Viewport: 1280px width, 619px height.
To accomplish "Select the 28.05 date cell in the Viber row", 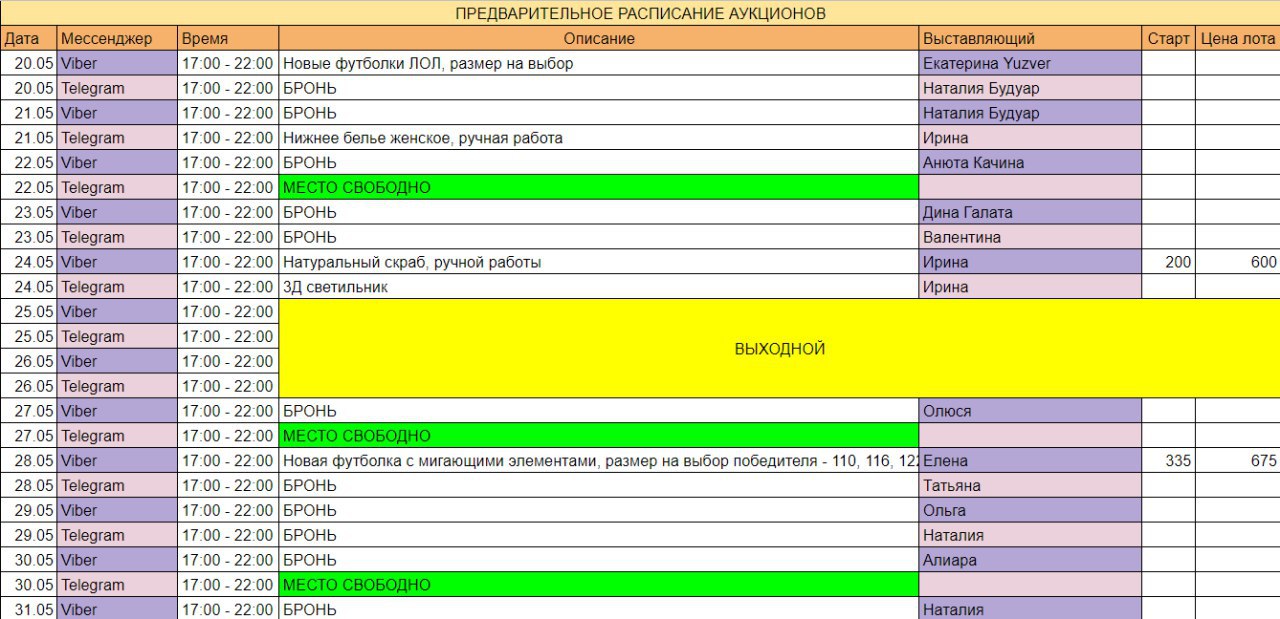I will point(28,461).
